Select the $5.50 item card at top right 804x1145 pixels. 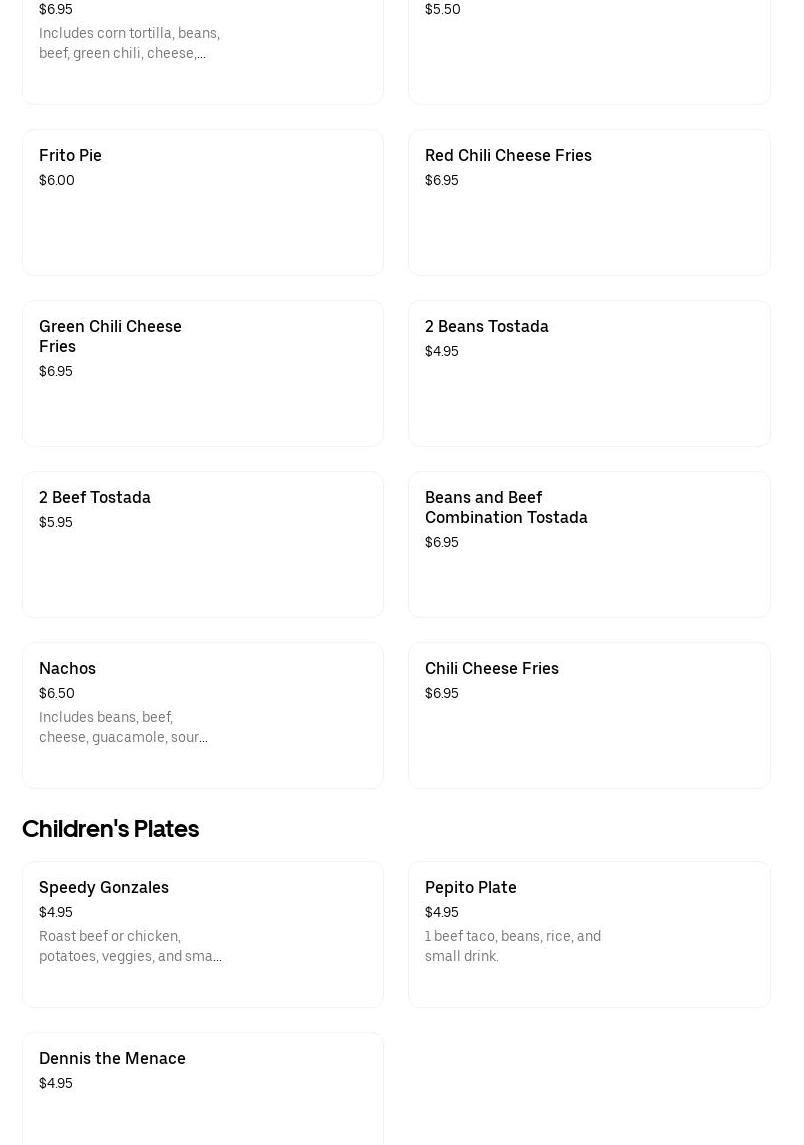(589, 50)
